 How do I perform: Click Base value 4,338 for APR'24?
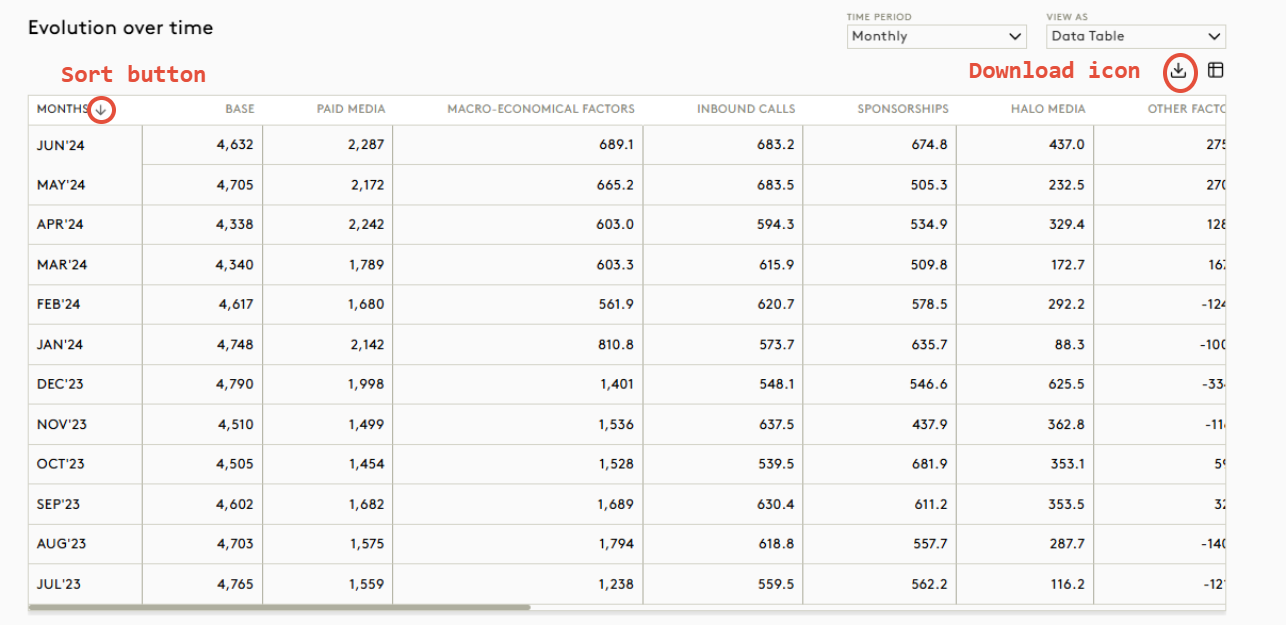pyautogui.click(x=236, y=224)
